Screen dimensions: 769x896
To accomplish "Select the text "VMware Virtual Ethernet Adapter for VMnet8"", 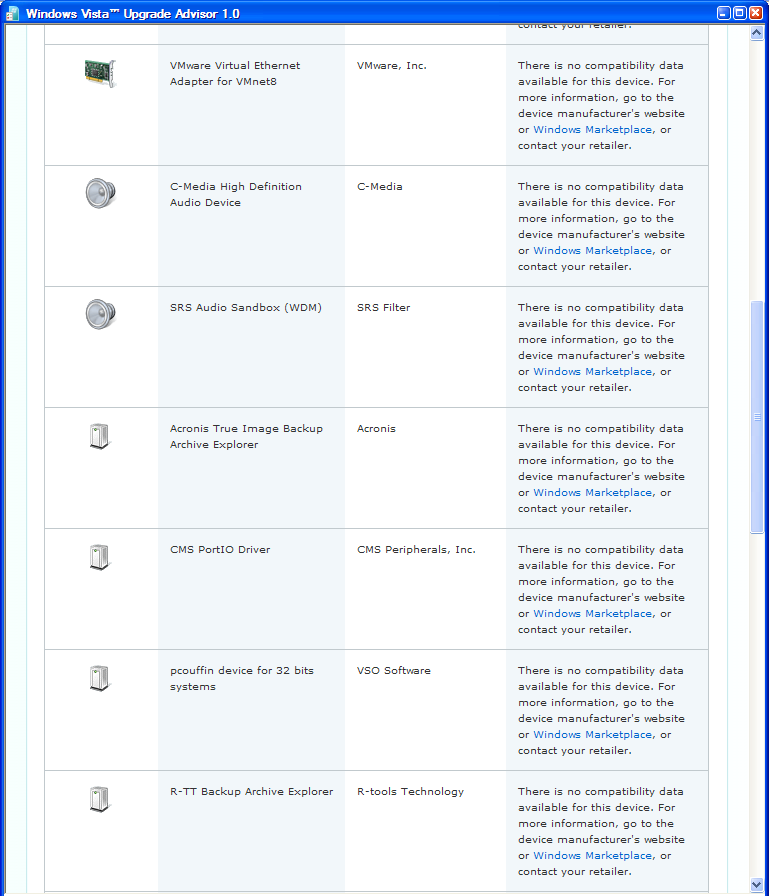I will coord(235,74).
